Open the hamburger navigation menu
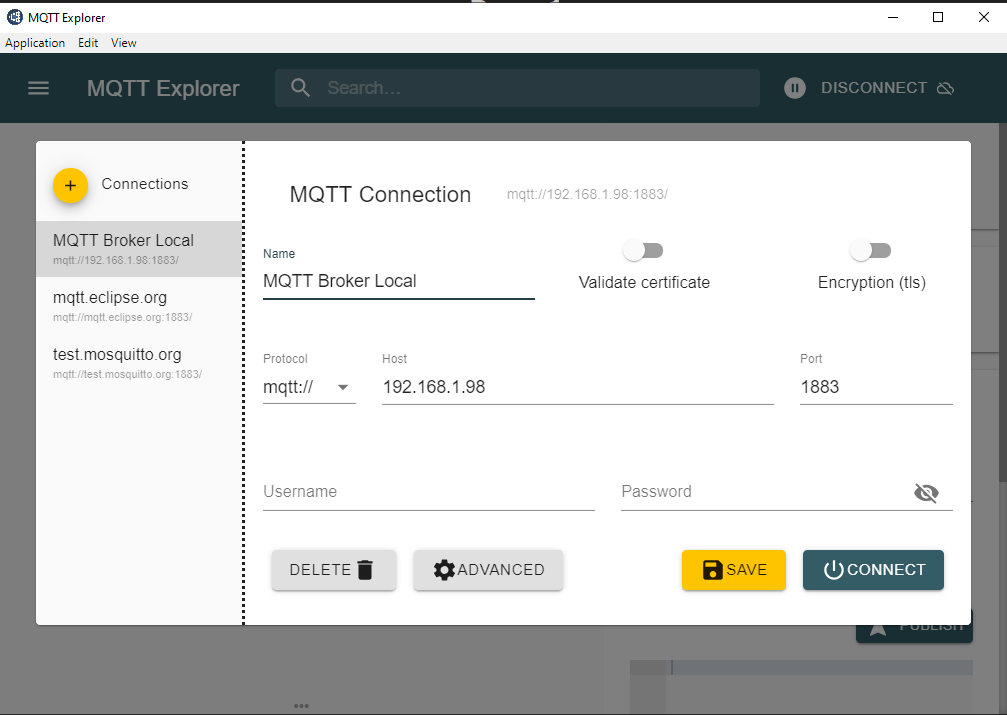Image resolution: width=1007 pixels, height=715 pixels. [38, 88]
